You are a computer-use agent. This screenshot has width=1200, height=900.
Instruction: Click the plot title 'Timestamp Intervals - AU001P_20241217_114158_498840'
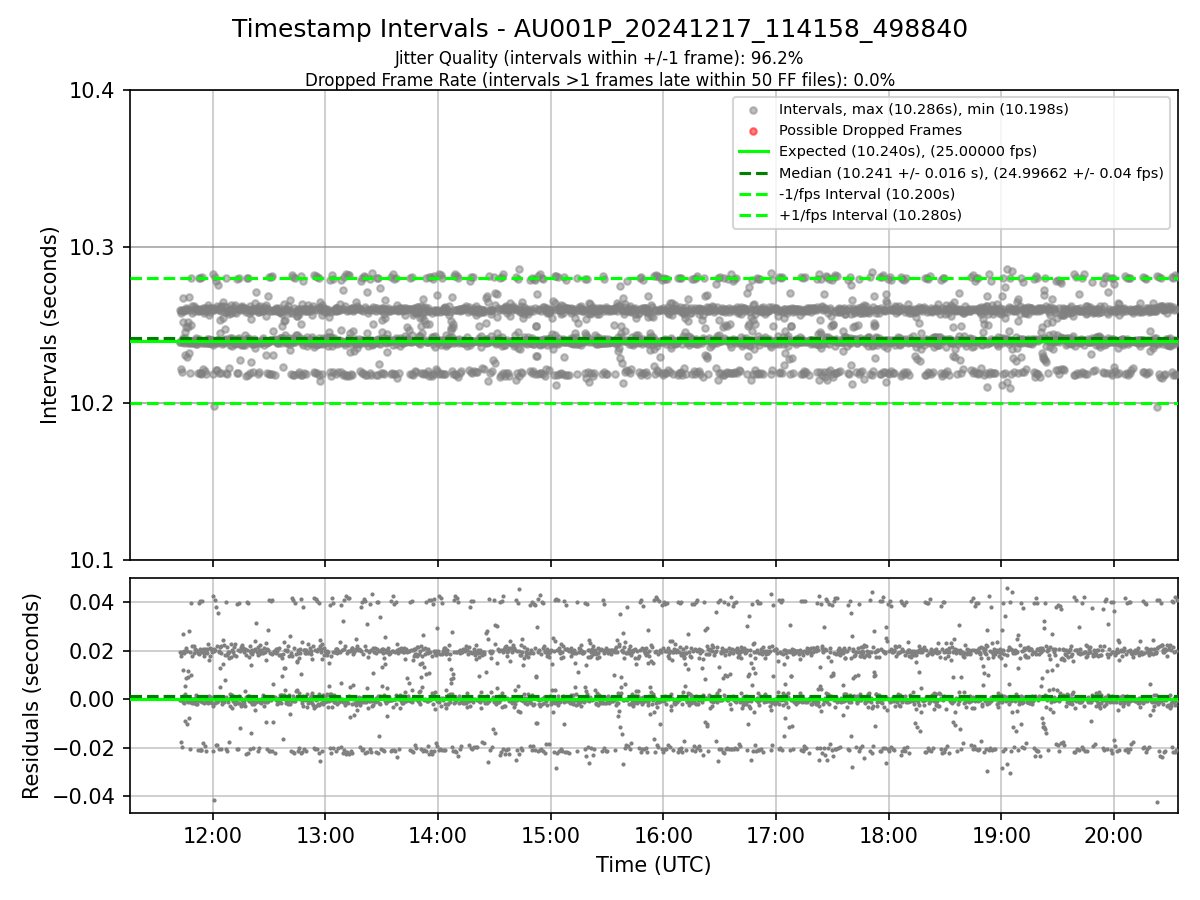[600, 29]
